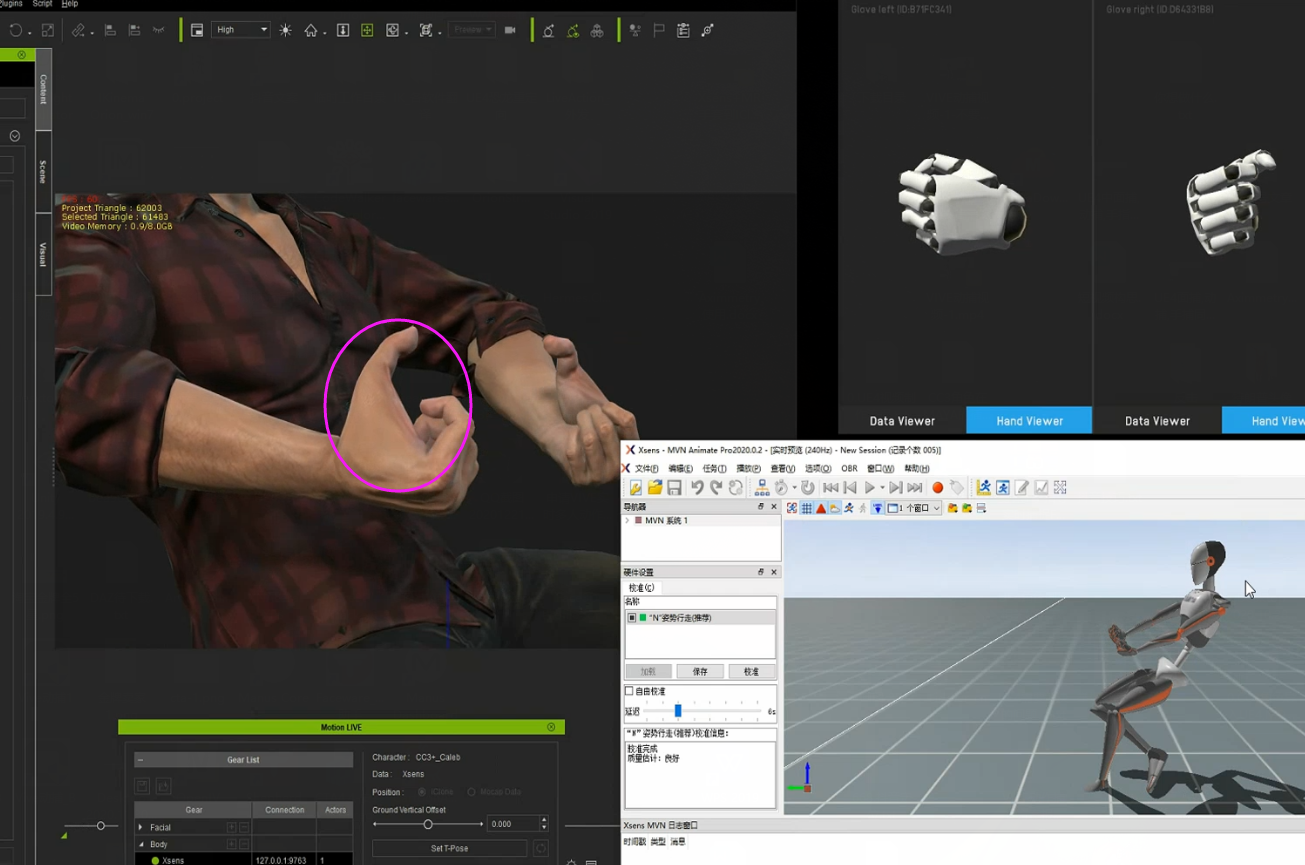Select the Mocap Data position radio button
Viewport: 1305px width, 865px height.
[x=471, y=792]
